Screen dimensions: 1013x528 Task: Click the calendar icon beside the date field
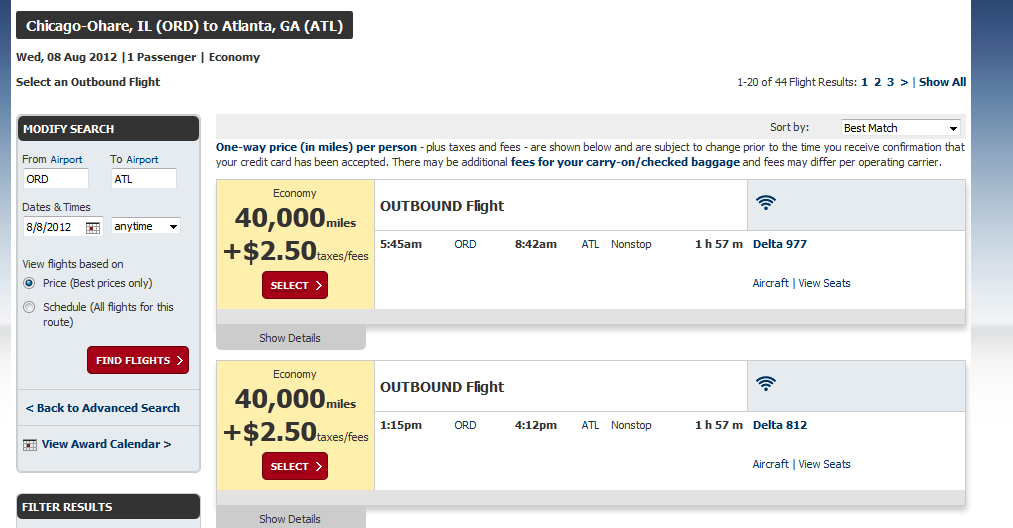pyautogui.click(x=93, y=227)
